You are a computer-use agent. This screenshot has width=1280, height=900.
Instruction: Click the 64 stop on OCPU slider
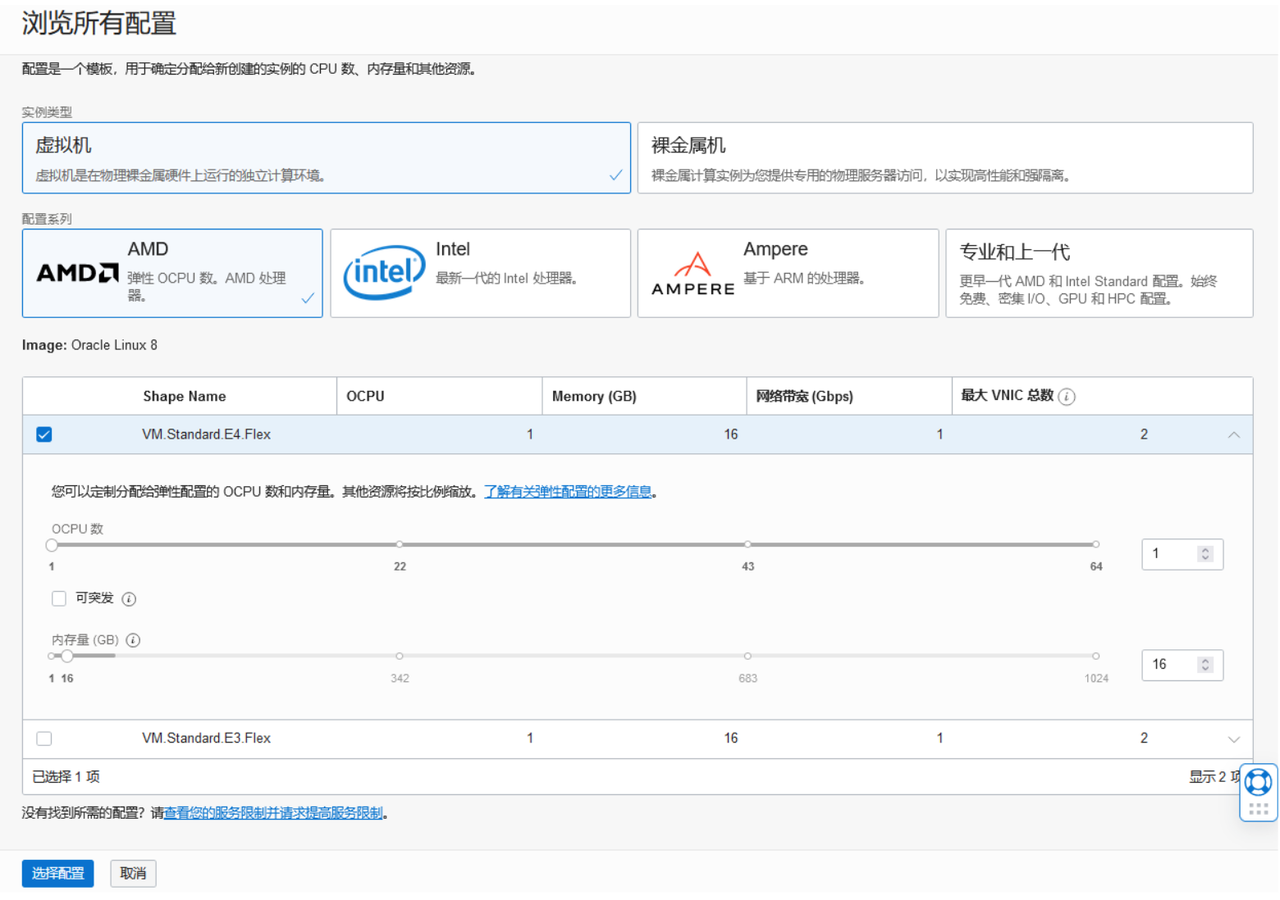pos(1096,545)
